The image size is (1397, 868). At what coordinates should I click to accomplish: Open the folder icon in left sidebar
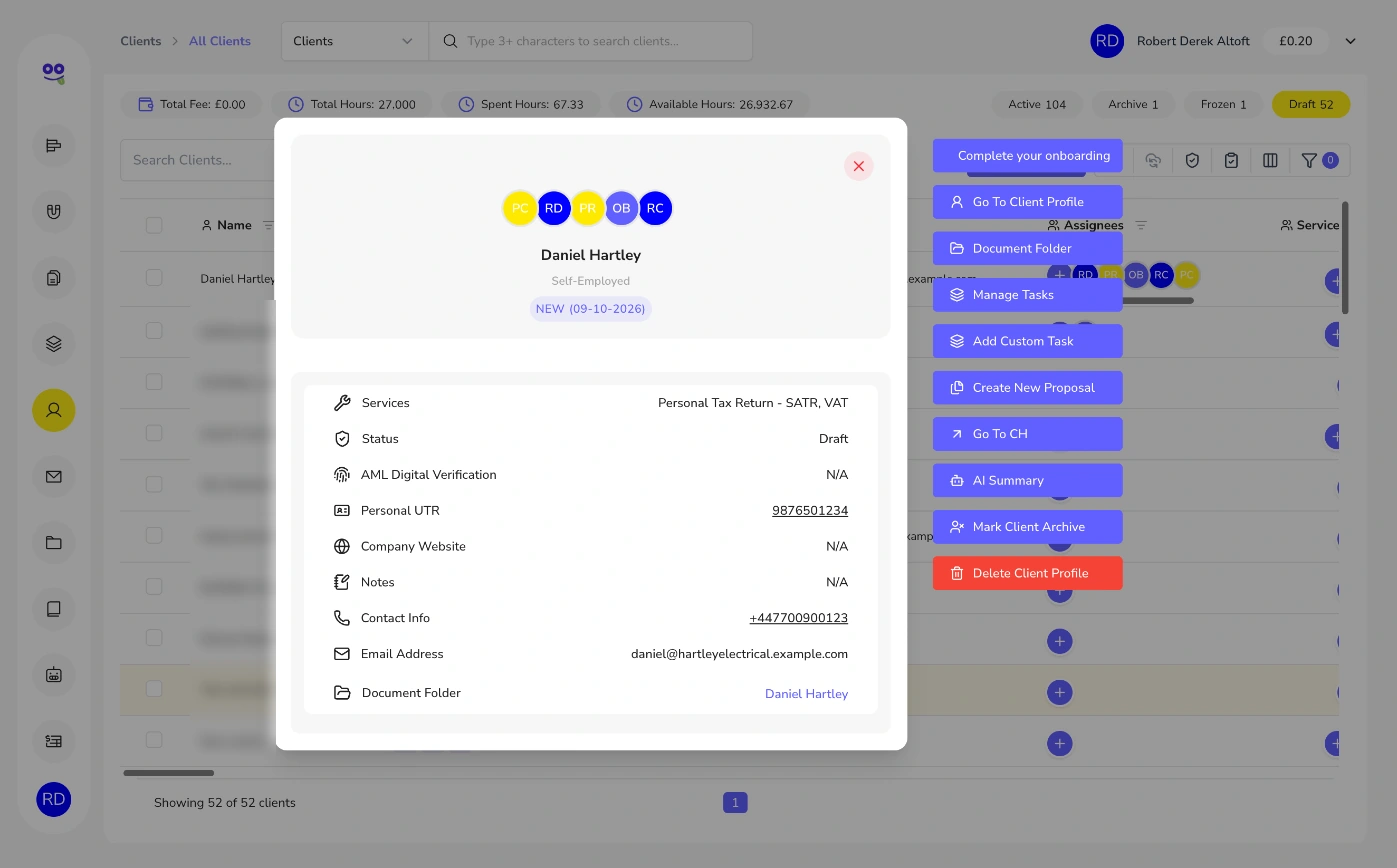tap(54, 543)
